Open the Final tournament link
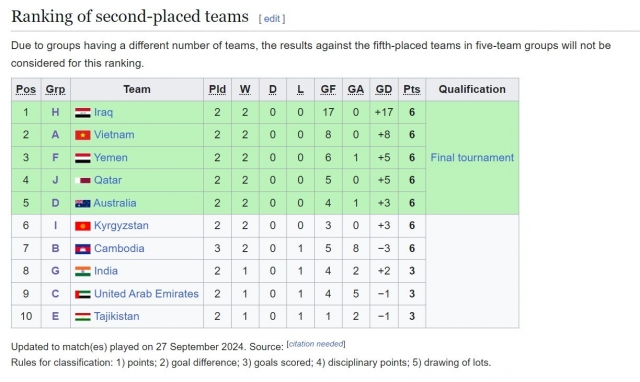 pyautogui.click(x=472, y=158)
